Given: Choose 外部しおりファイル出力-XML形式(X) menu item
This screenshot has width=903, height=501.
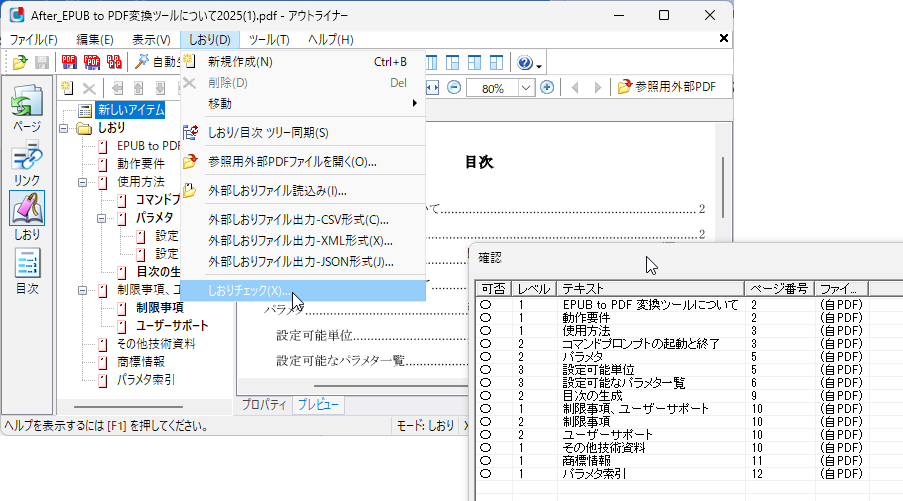Looking at the screenshot, I should tap(303, 241).
